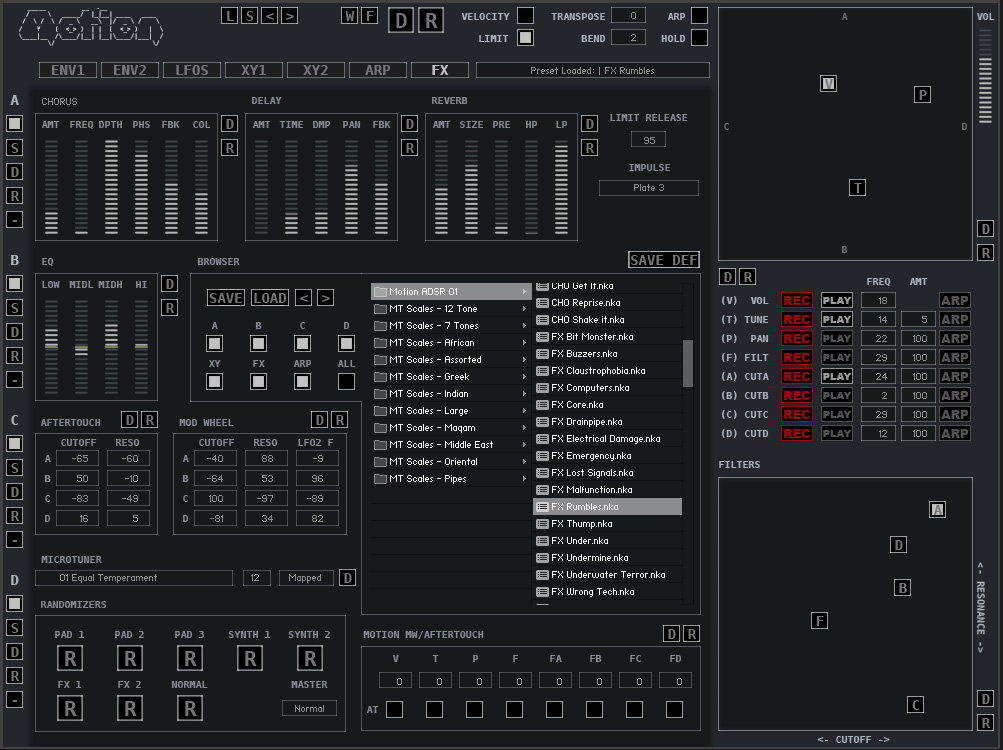Toggle the VELOCITY checkbox
This screenshot has width=1003, height=750.
[525, 16]
